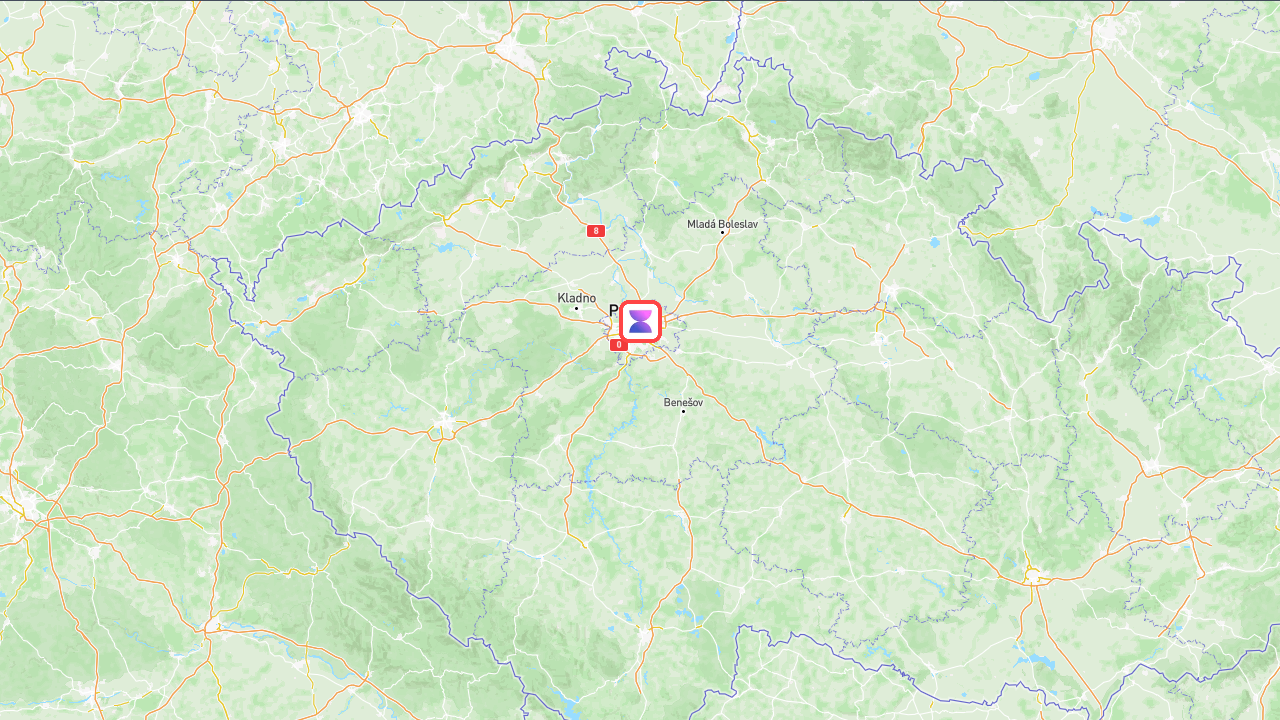Open the Mladá Boleslav city label
This screenshot has width=1280, height=720.
[722, 224]
